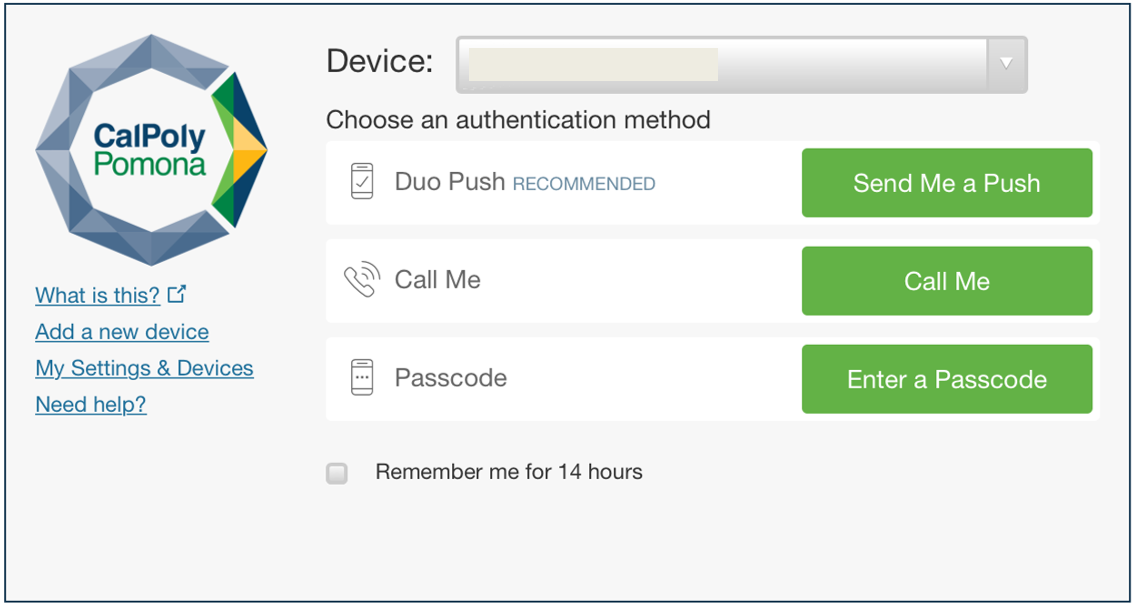The image size is (1132, 608).
Task: Click the Cal Poly Pomona octagon logo
Action: (152, 149)
